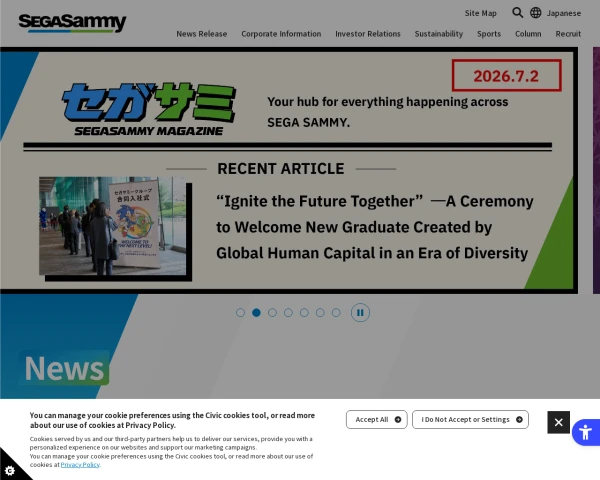This screenshot has height=480, width=600.
Task: Click arrow icon in I Do Not Accept button
Action: tap(519, 420)
